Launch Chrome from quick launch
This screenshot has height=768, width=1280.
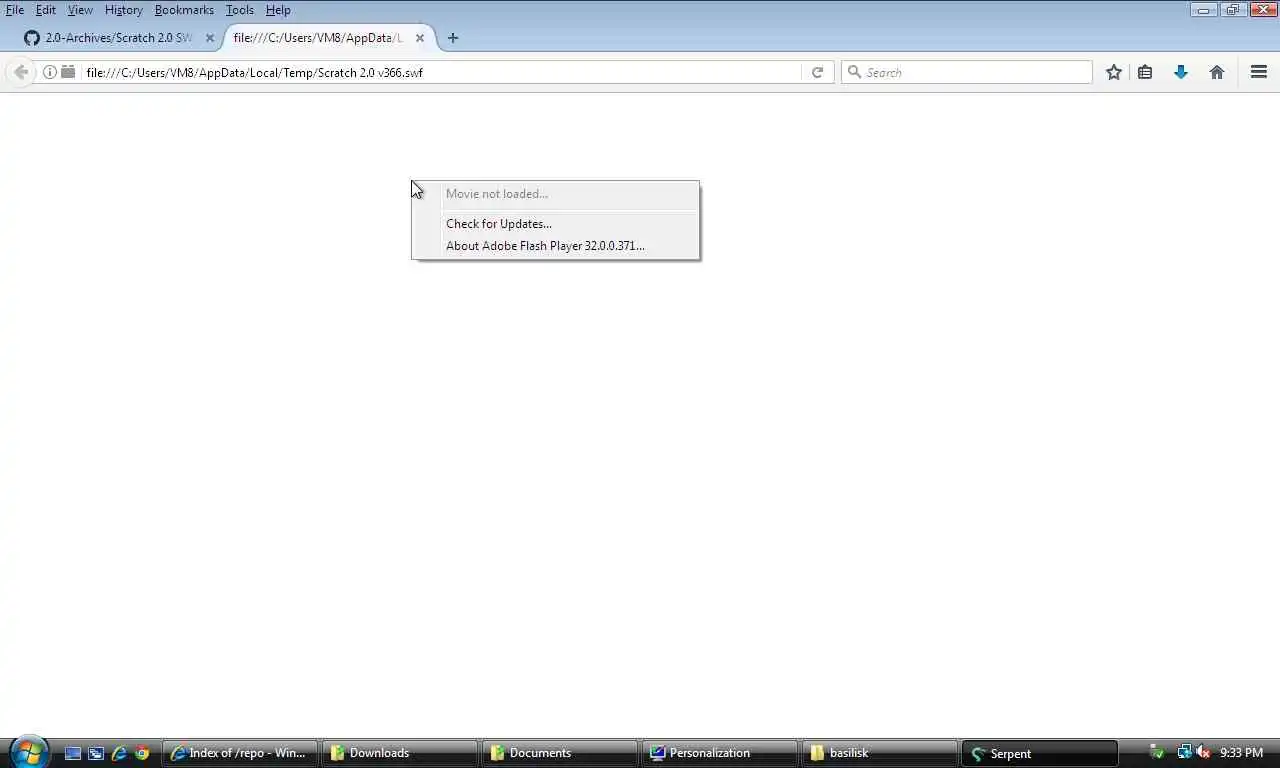[x=142, y=753]
